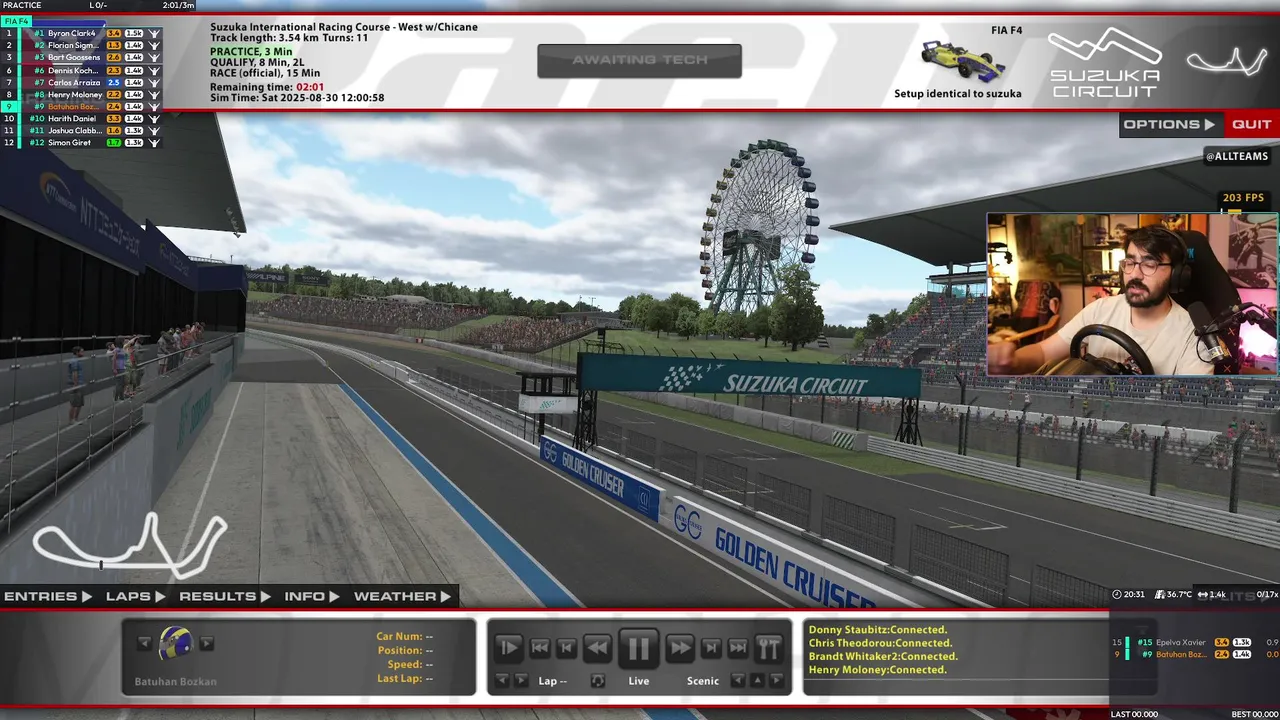Click Carlos Arraiza's blue 2.5 license badge
This screenshot has height=720, width=1280.
[x=113, y=82]
